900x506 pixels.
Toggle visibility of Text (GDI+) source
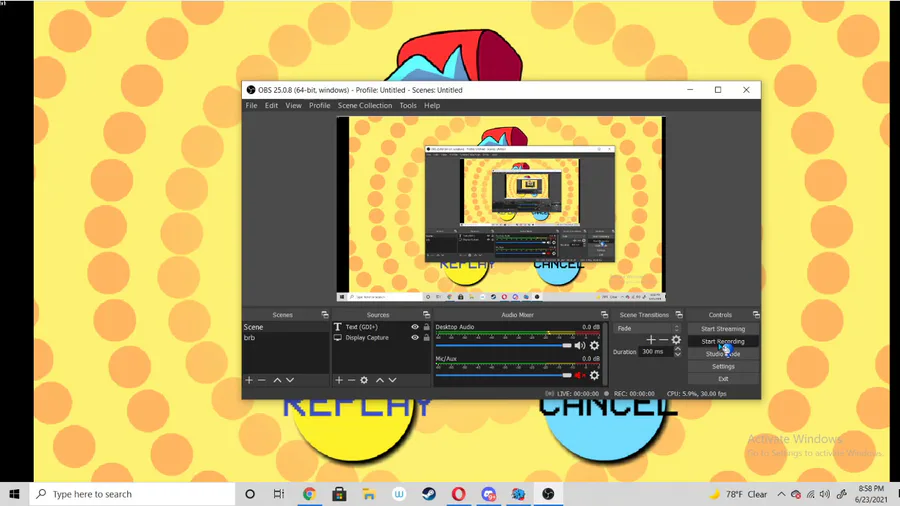click(x=414, y=327)
